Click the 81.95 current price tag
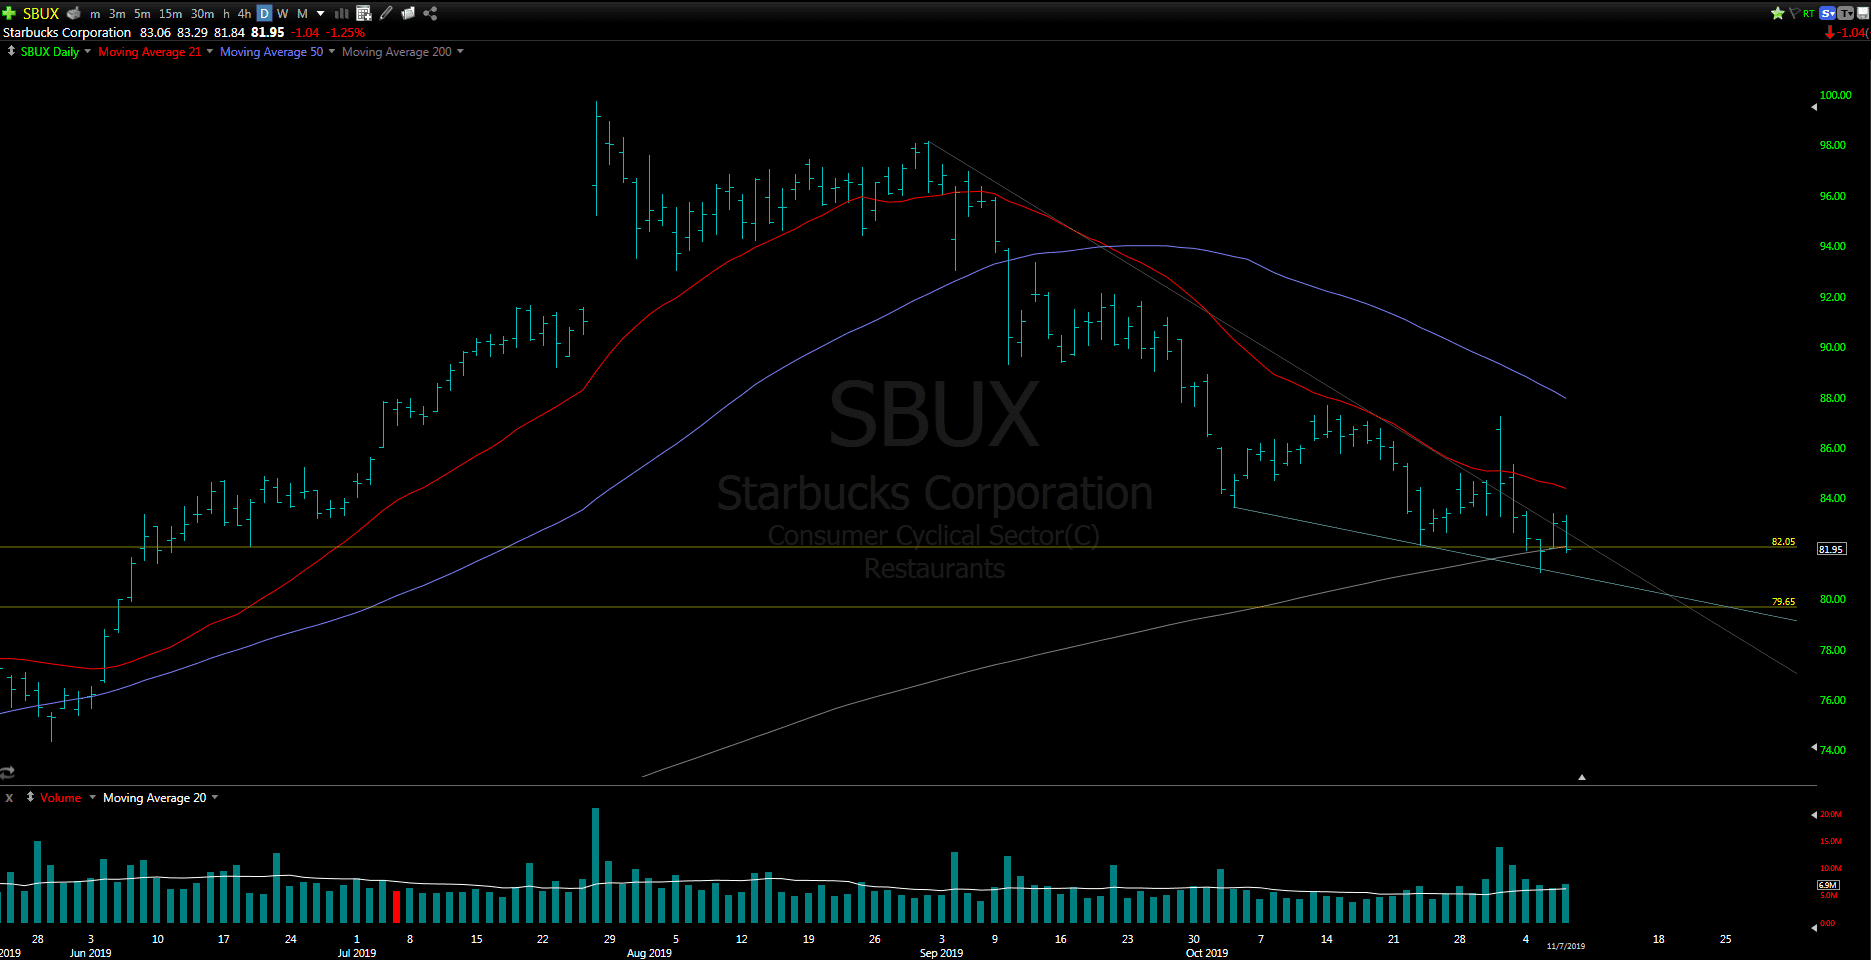 tap(1831, 549)
